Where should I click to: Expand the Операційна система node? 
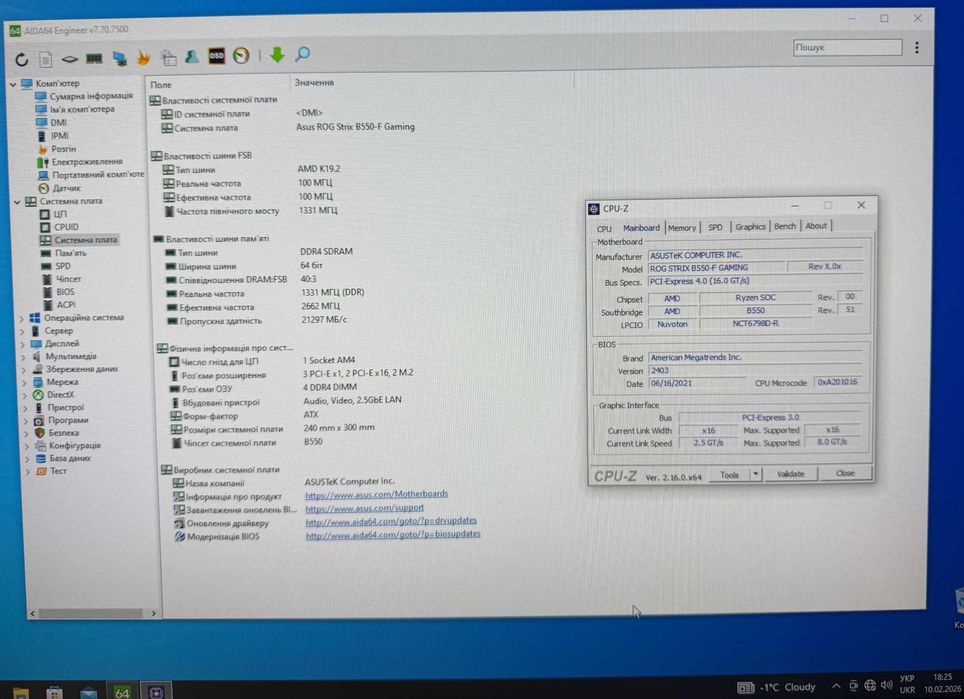pyautogui.click(x=22, y=318)
